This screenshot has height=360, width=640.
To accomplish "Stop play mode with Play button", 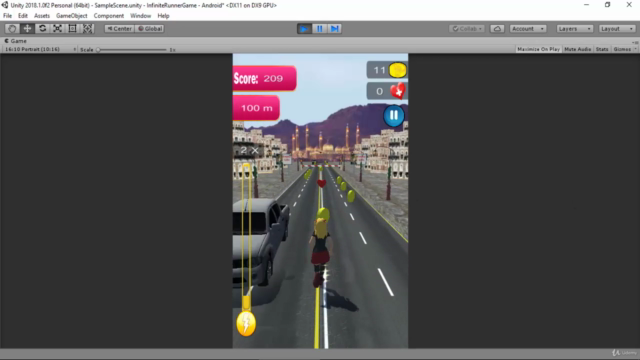I will [x=304, y=29].
